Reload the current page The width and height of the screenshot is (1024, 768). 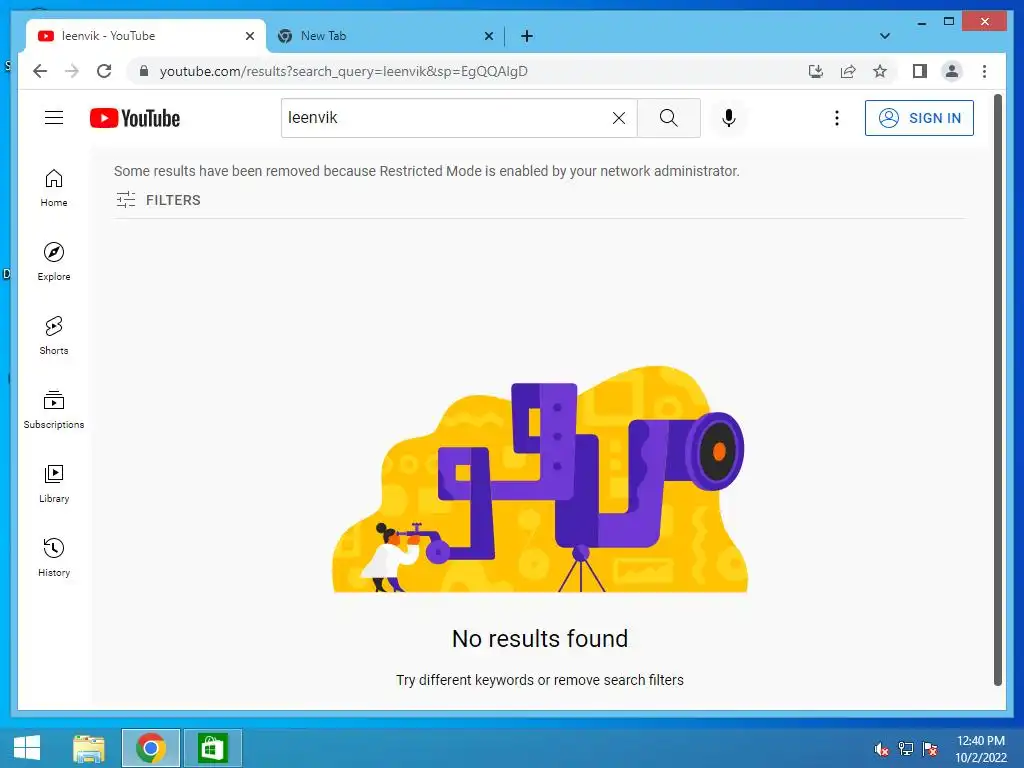pyautogui.click(x=104, y=71)
